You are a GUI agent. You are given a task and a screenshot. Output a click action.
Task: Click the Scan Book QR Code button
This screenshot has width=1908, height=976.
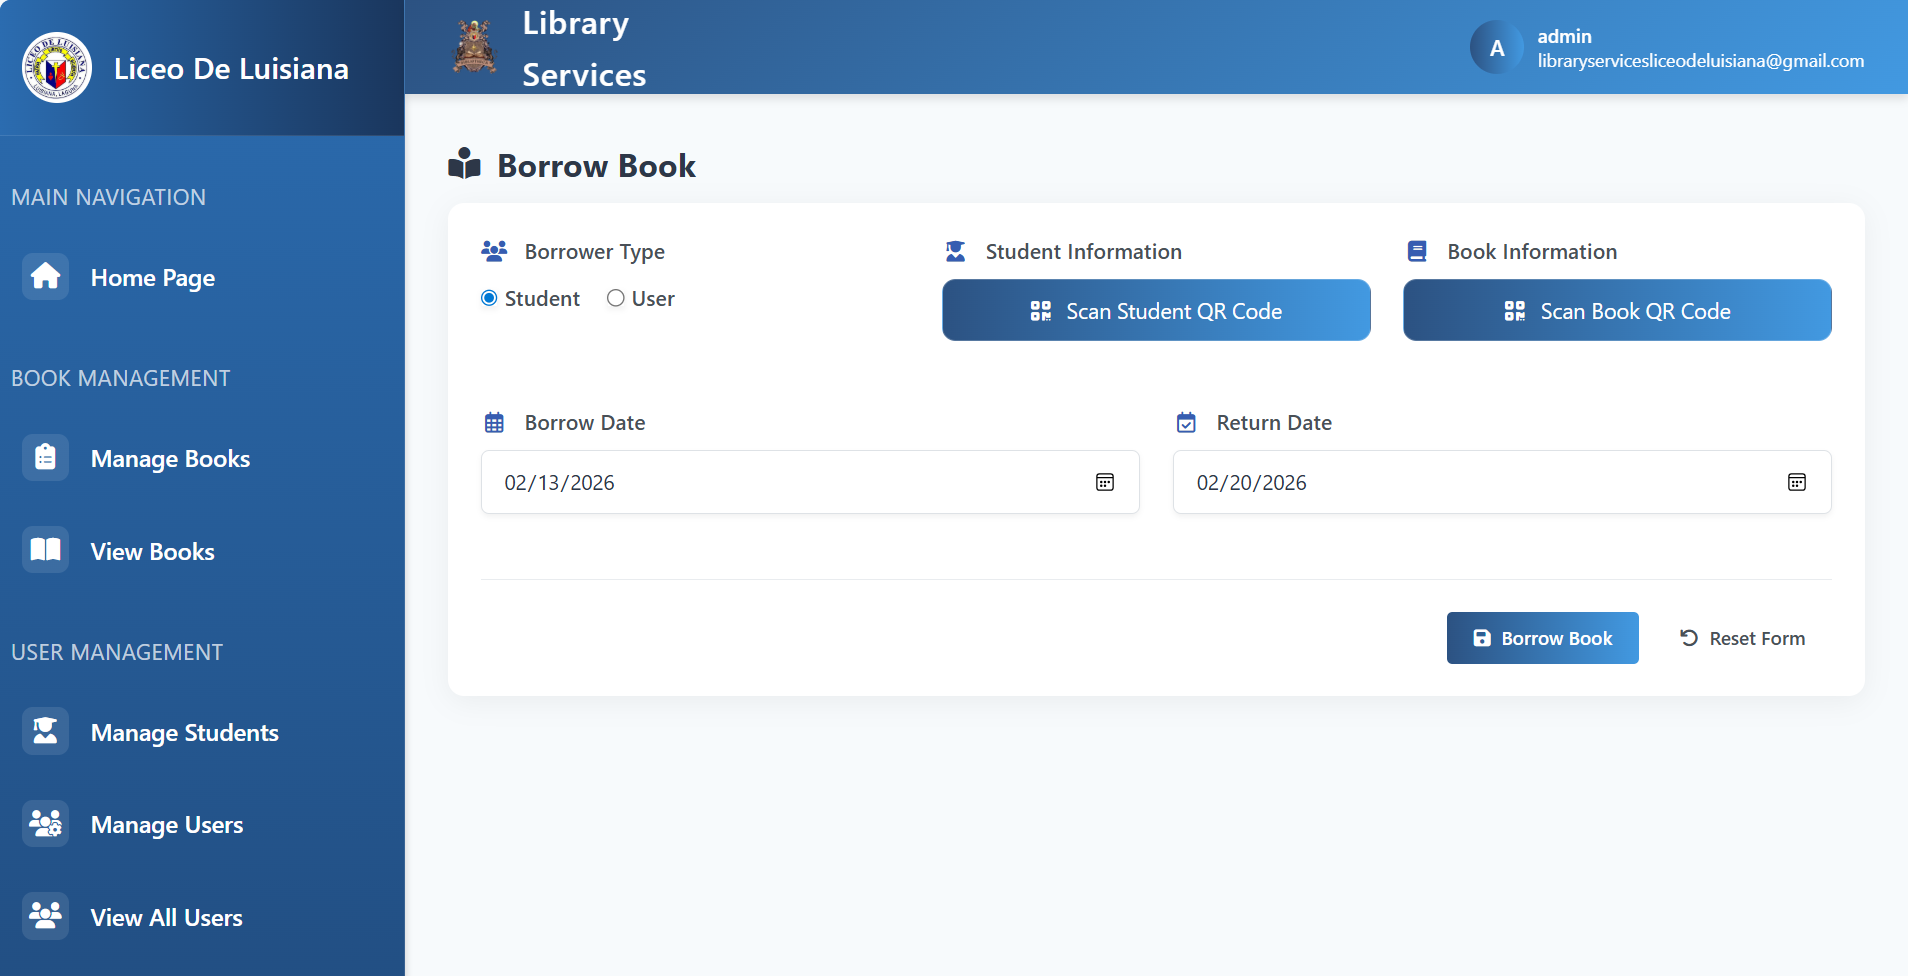(1616, 310)
